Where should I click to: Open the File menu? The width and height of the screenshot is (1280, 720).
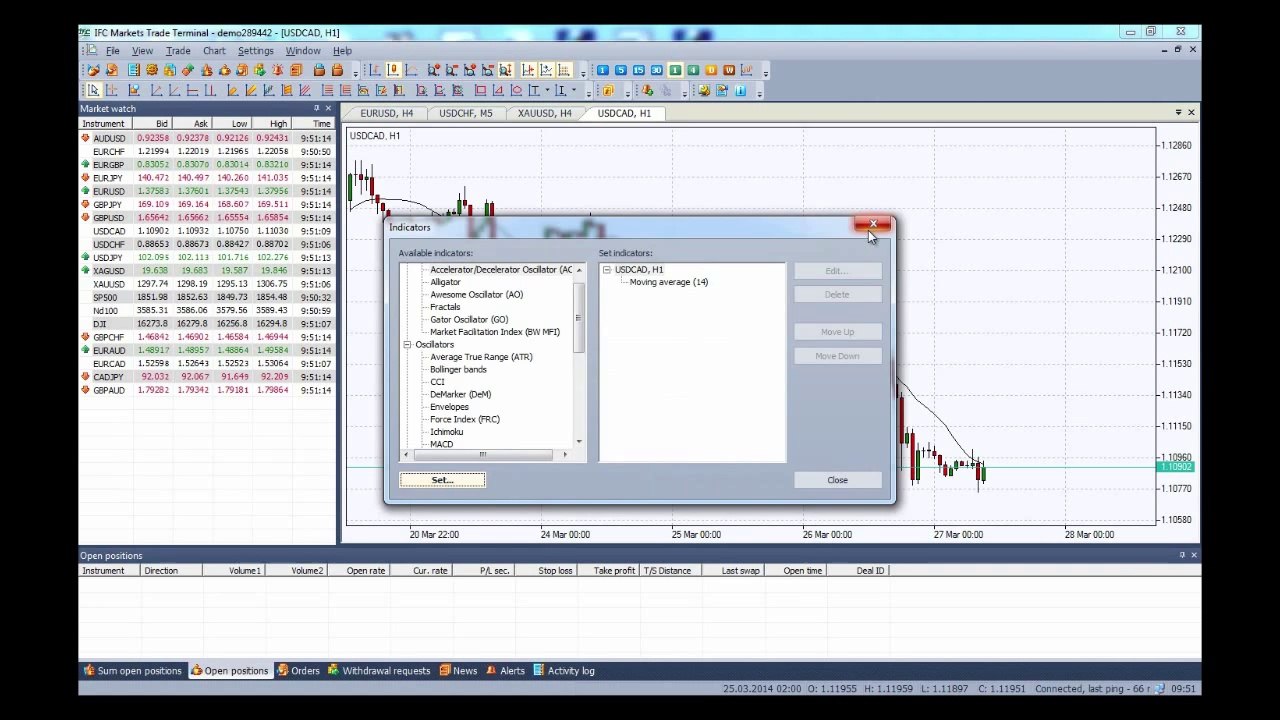(x=112, y=51)
